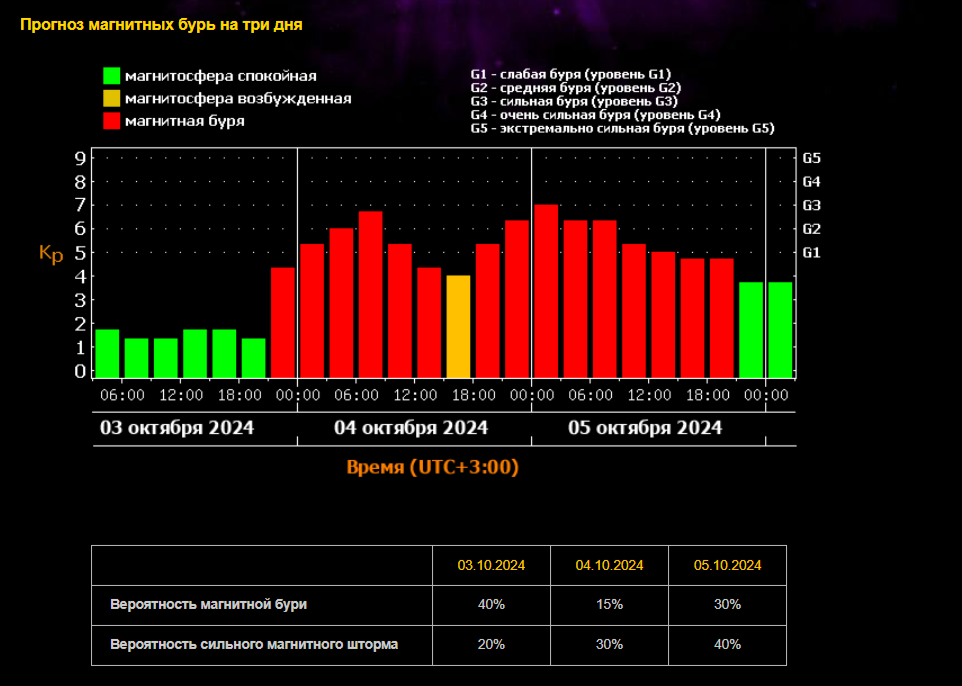Click the red magnetic storm legend swatch
Image resolution: width=962 pixels, height=686 pixels.
point(111,121)
